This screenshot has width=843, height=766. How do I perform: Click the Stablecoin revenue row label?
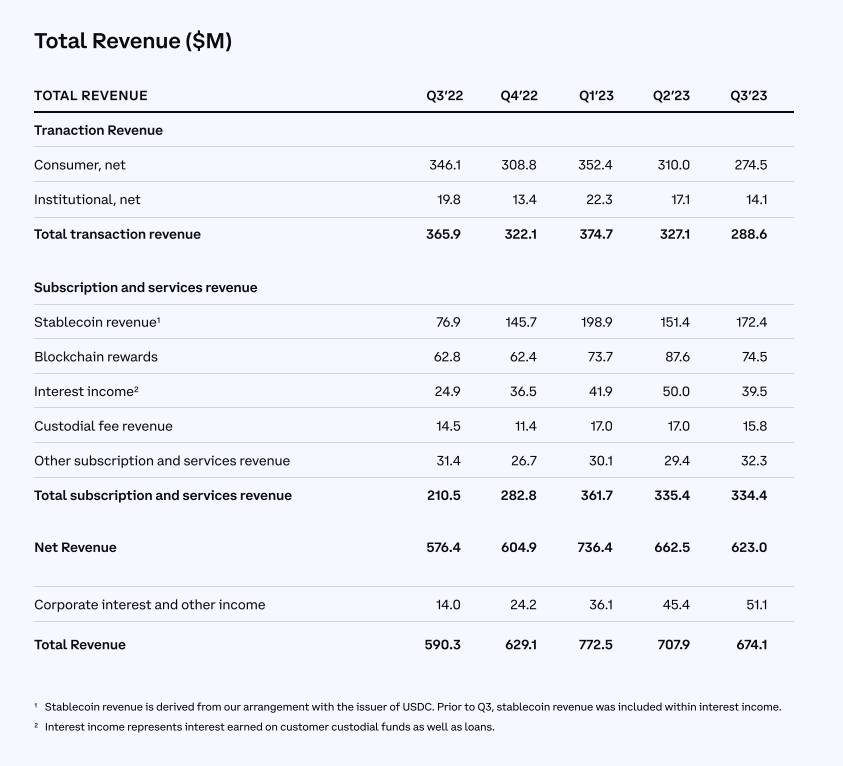pyautogui.click(x=97, y=322)
